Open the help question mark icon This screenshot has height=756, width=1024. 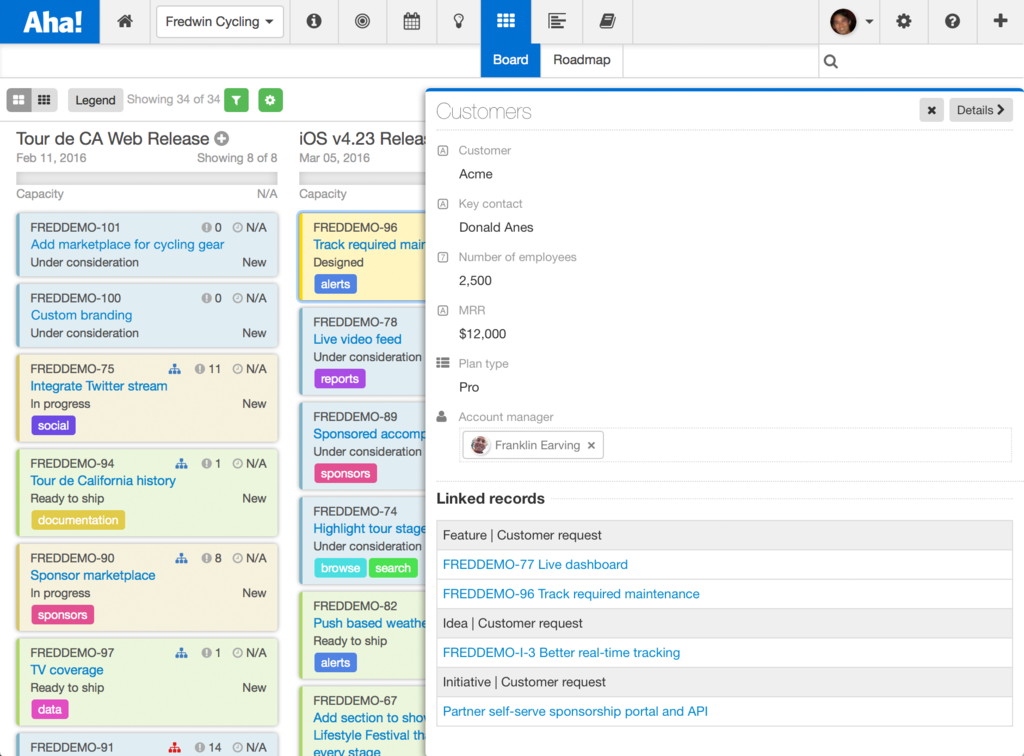click(952, 22)
